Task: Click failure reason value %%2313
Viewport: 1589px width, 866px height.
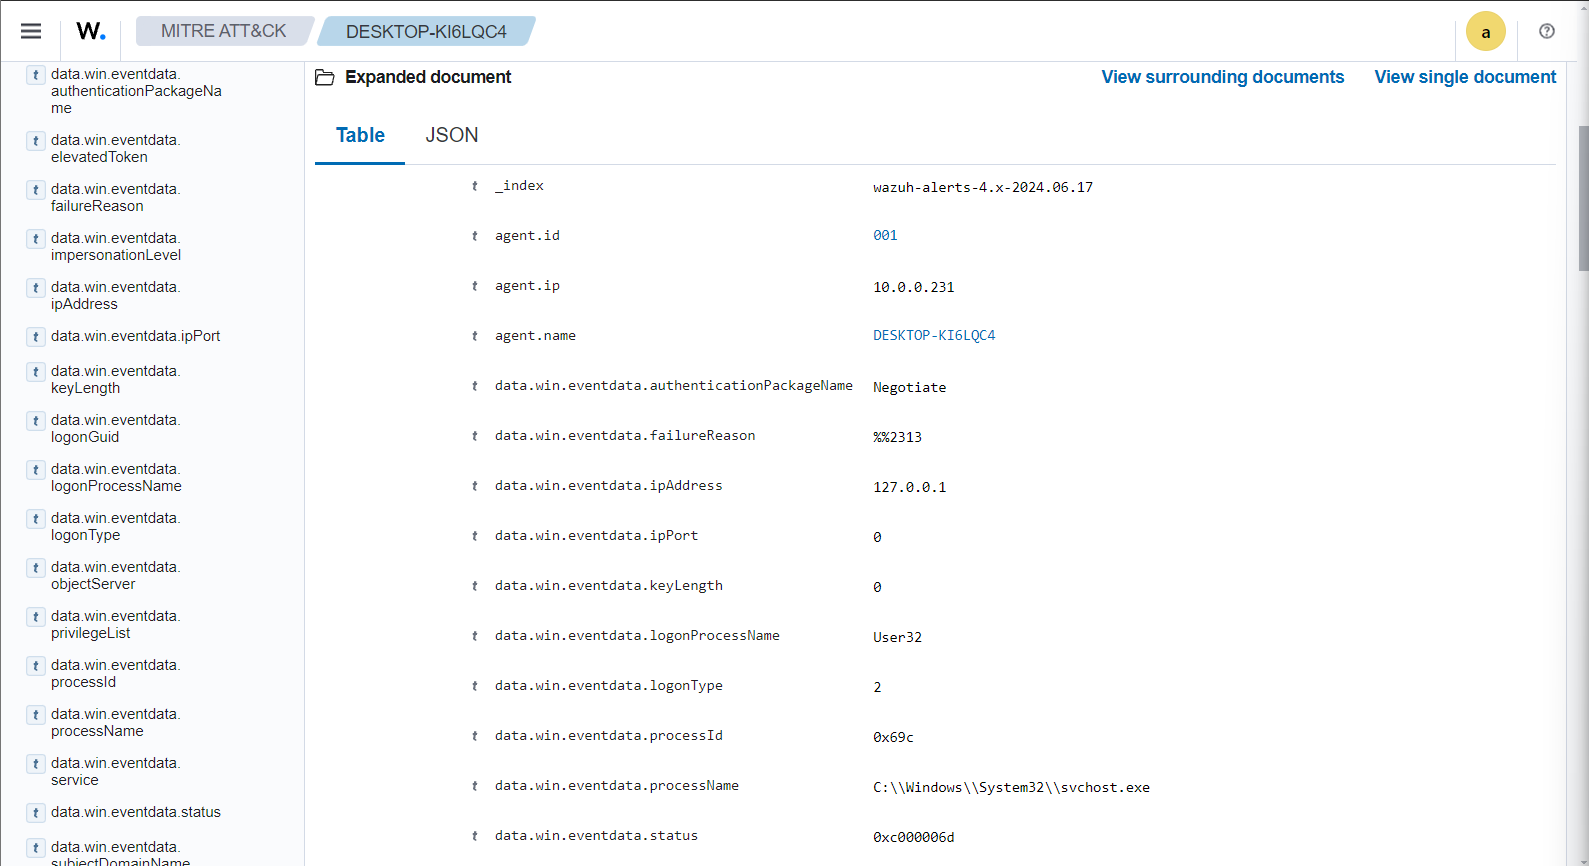Action: point(897,437)
